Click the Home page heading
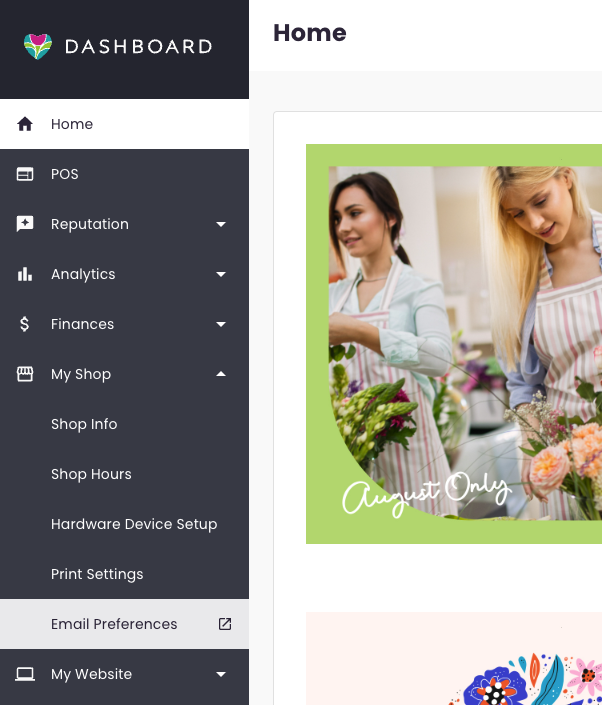602x705 pixels. coord(310,33)
